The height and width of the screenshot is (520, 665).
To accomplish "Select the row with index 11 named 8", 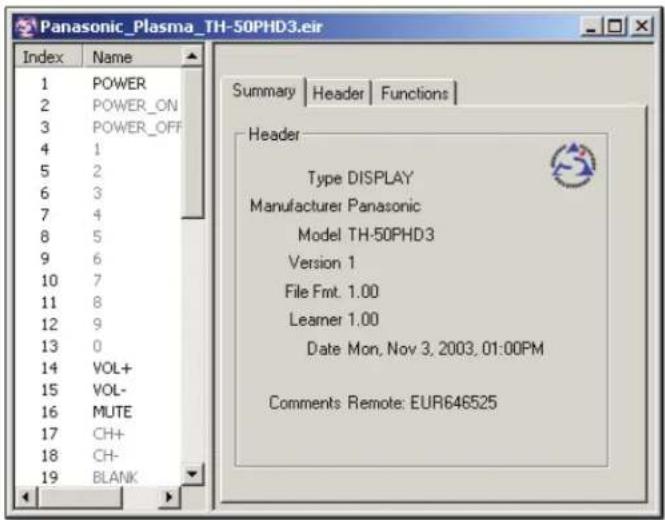I will coord(98,302).
